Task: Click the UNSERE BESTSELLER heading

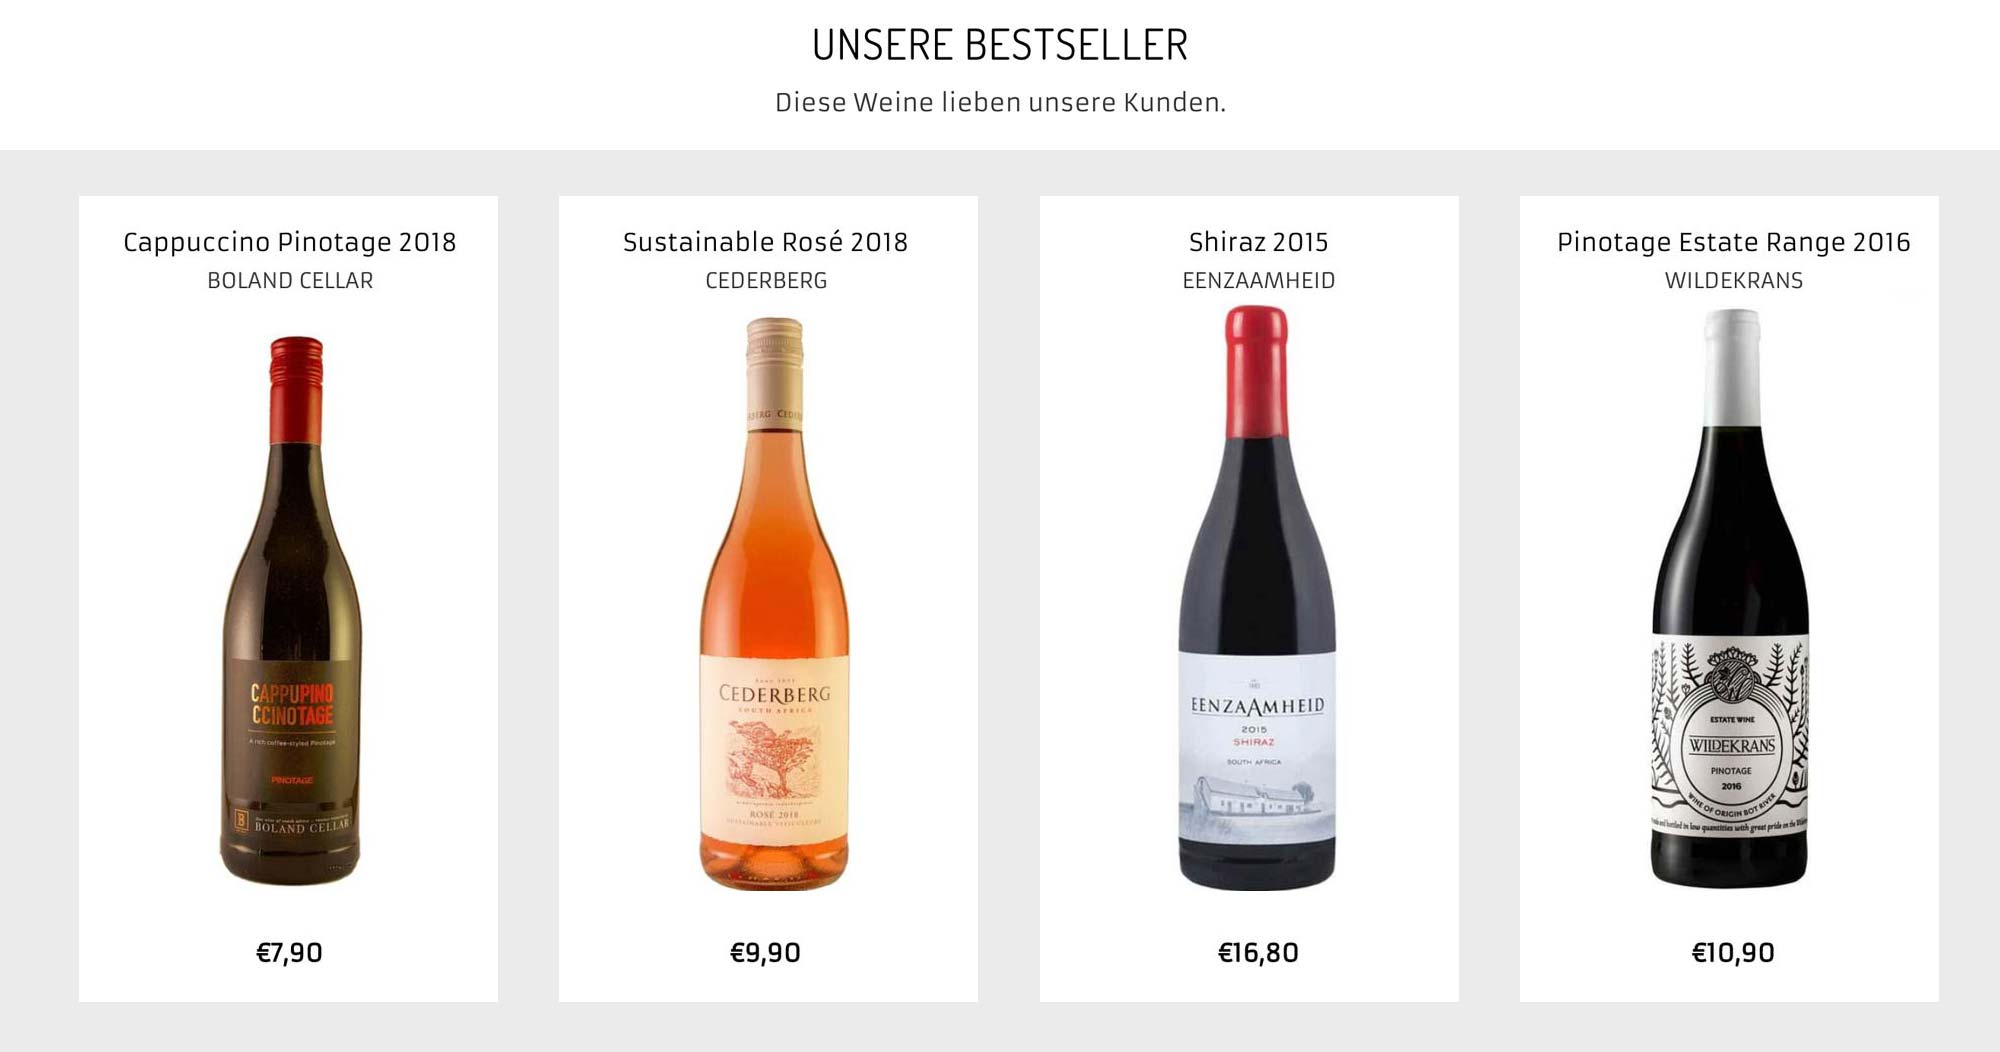Action: tap(1000, 45)
